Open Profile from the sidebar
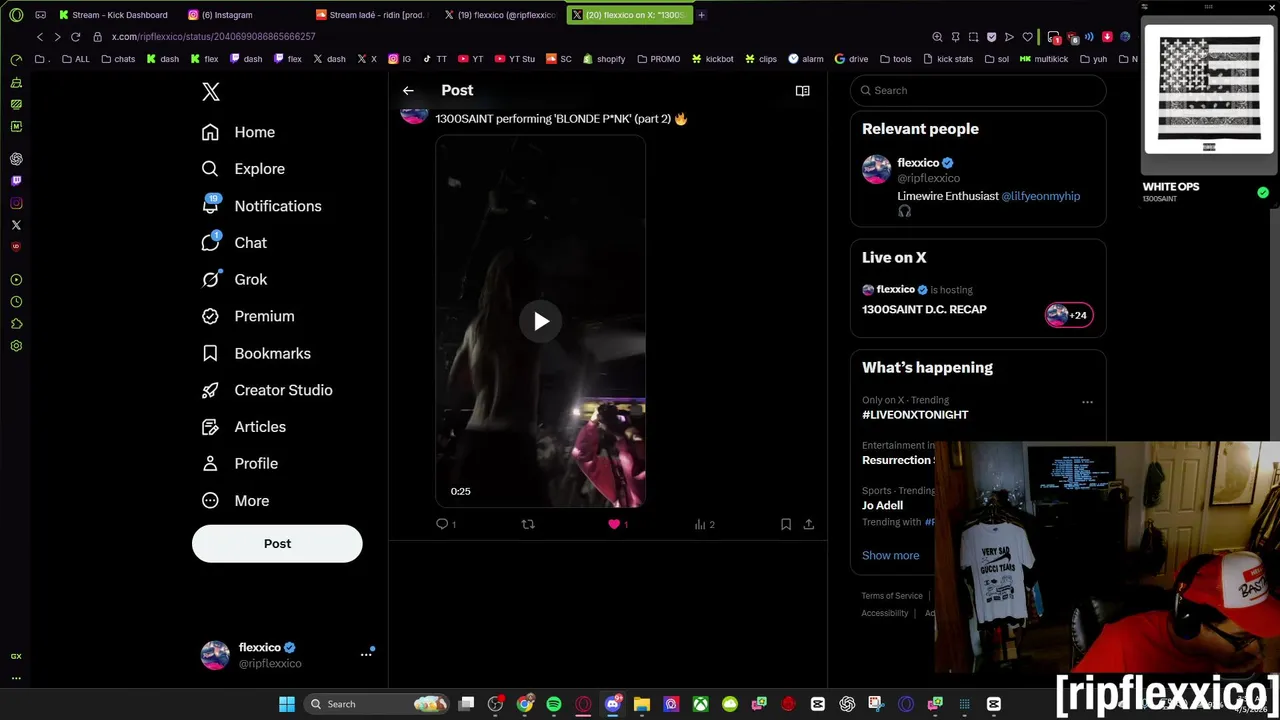The image size is (1280, 720). point(240,464)
